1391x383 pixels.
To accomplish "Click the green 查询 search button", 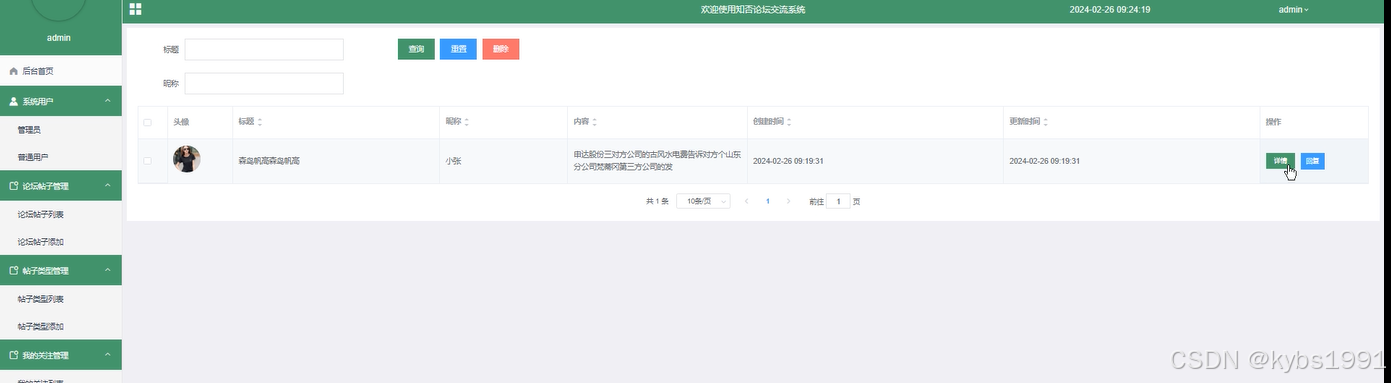I will (x=416, y=49).
